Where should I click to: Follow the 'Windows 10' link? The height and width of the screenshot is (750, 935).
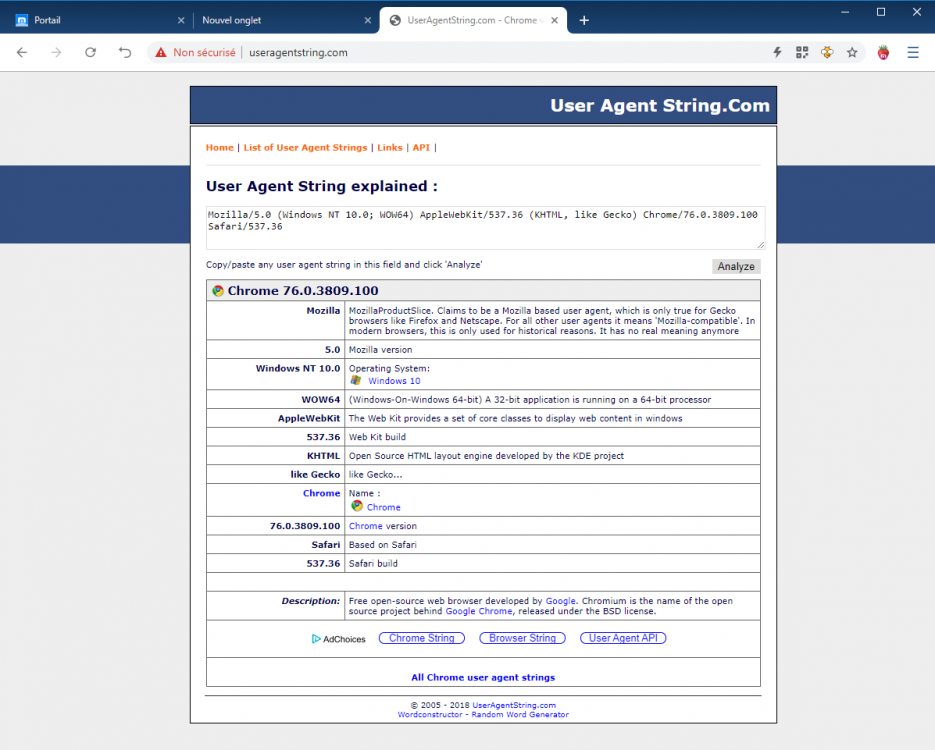392,381
